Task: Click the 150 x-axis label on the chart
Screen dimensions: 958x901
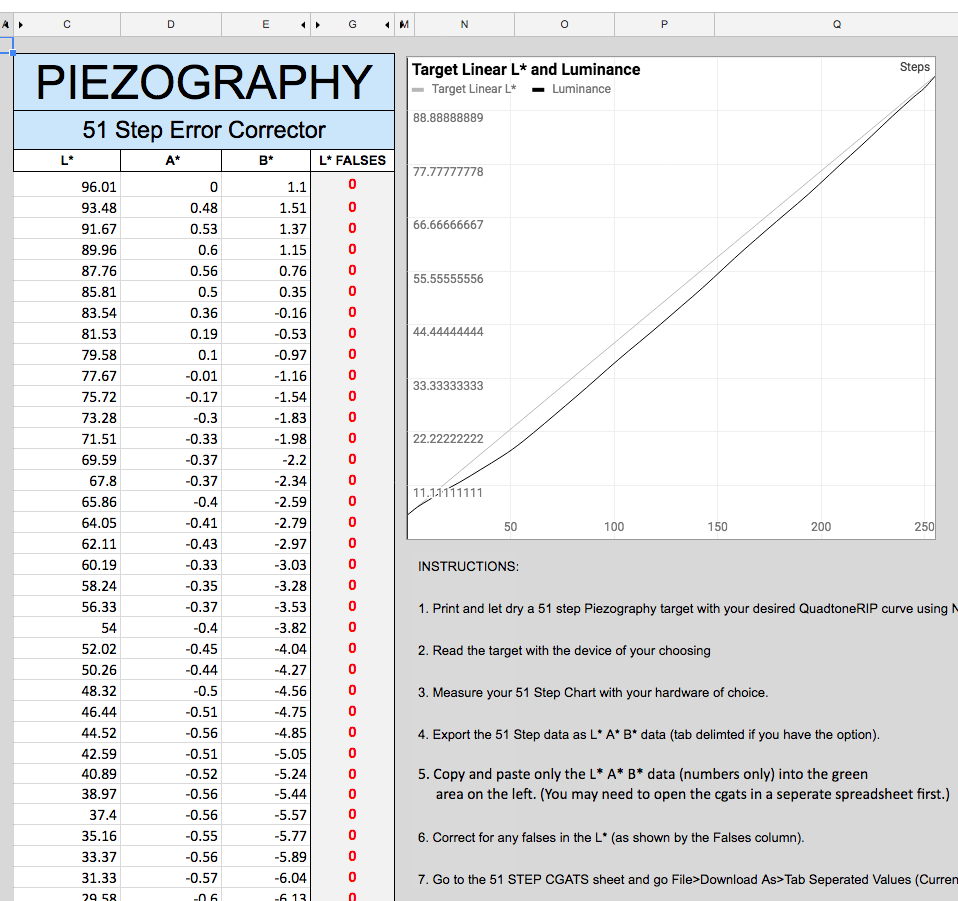Action: coord(717,527)
